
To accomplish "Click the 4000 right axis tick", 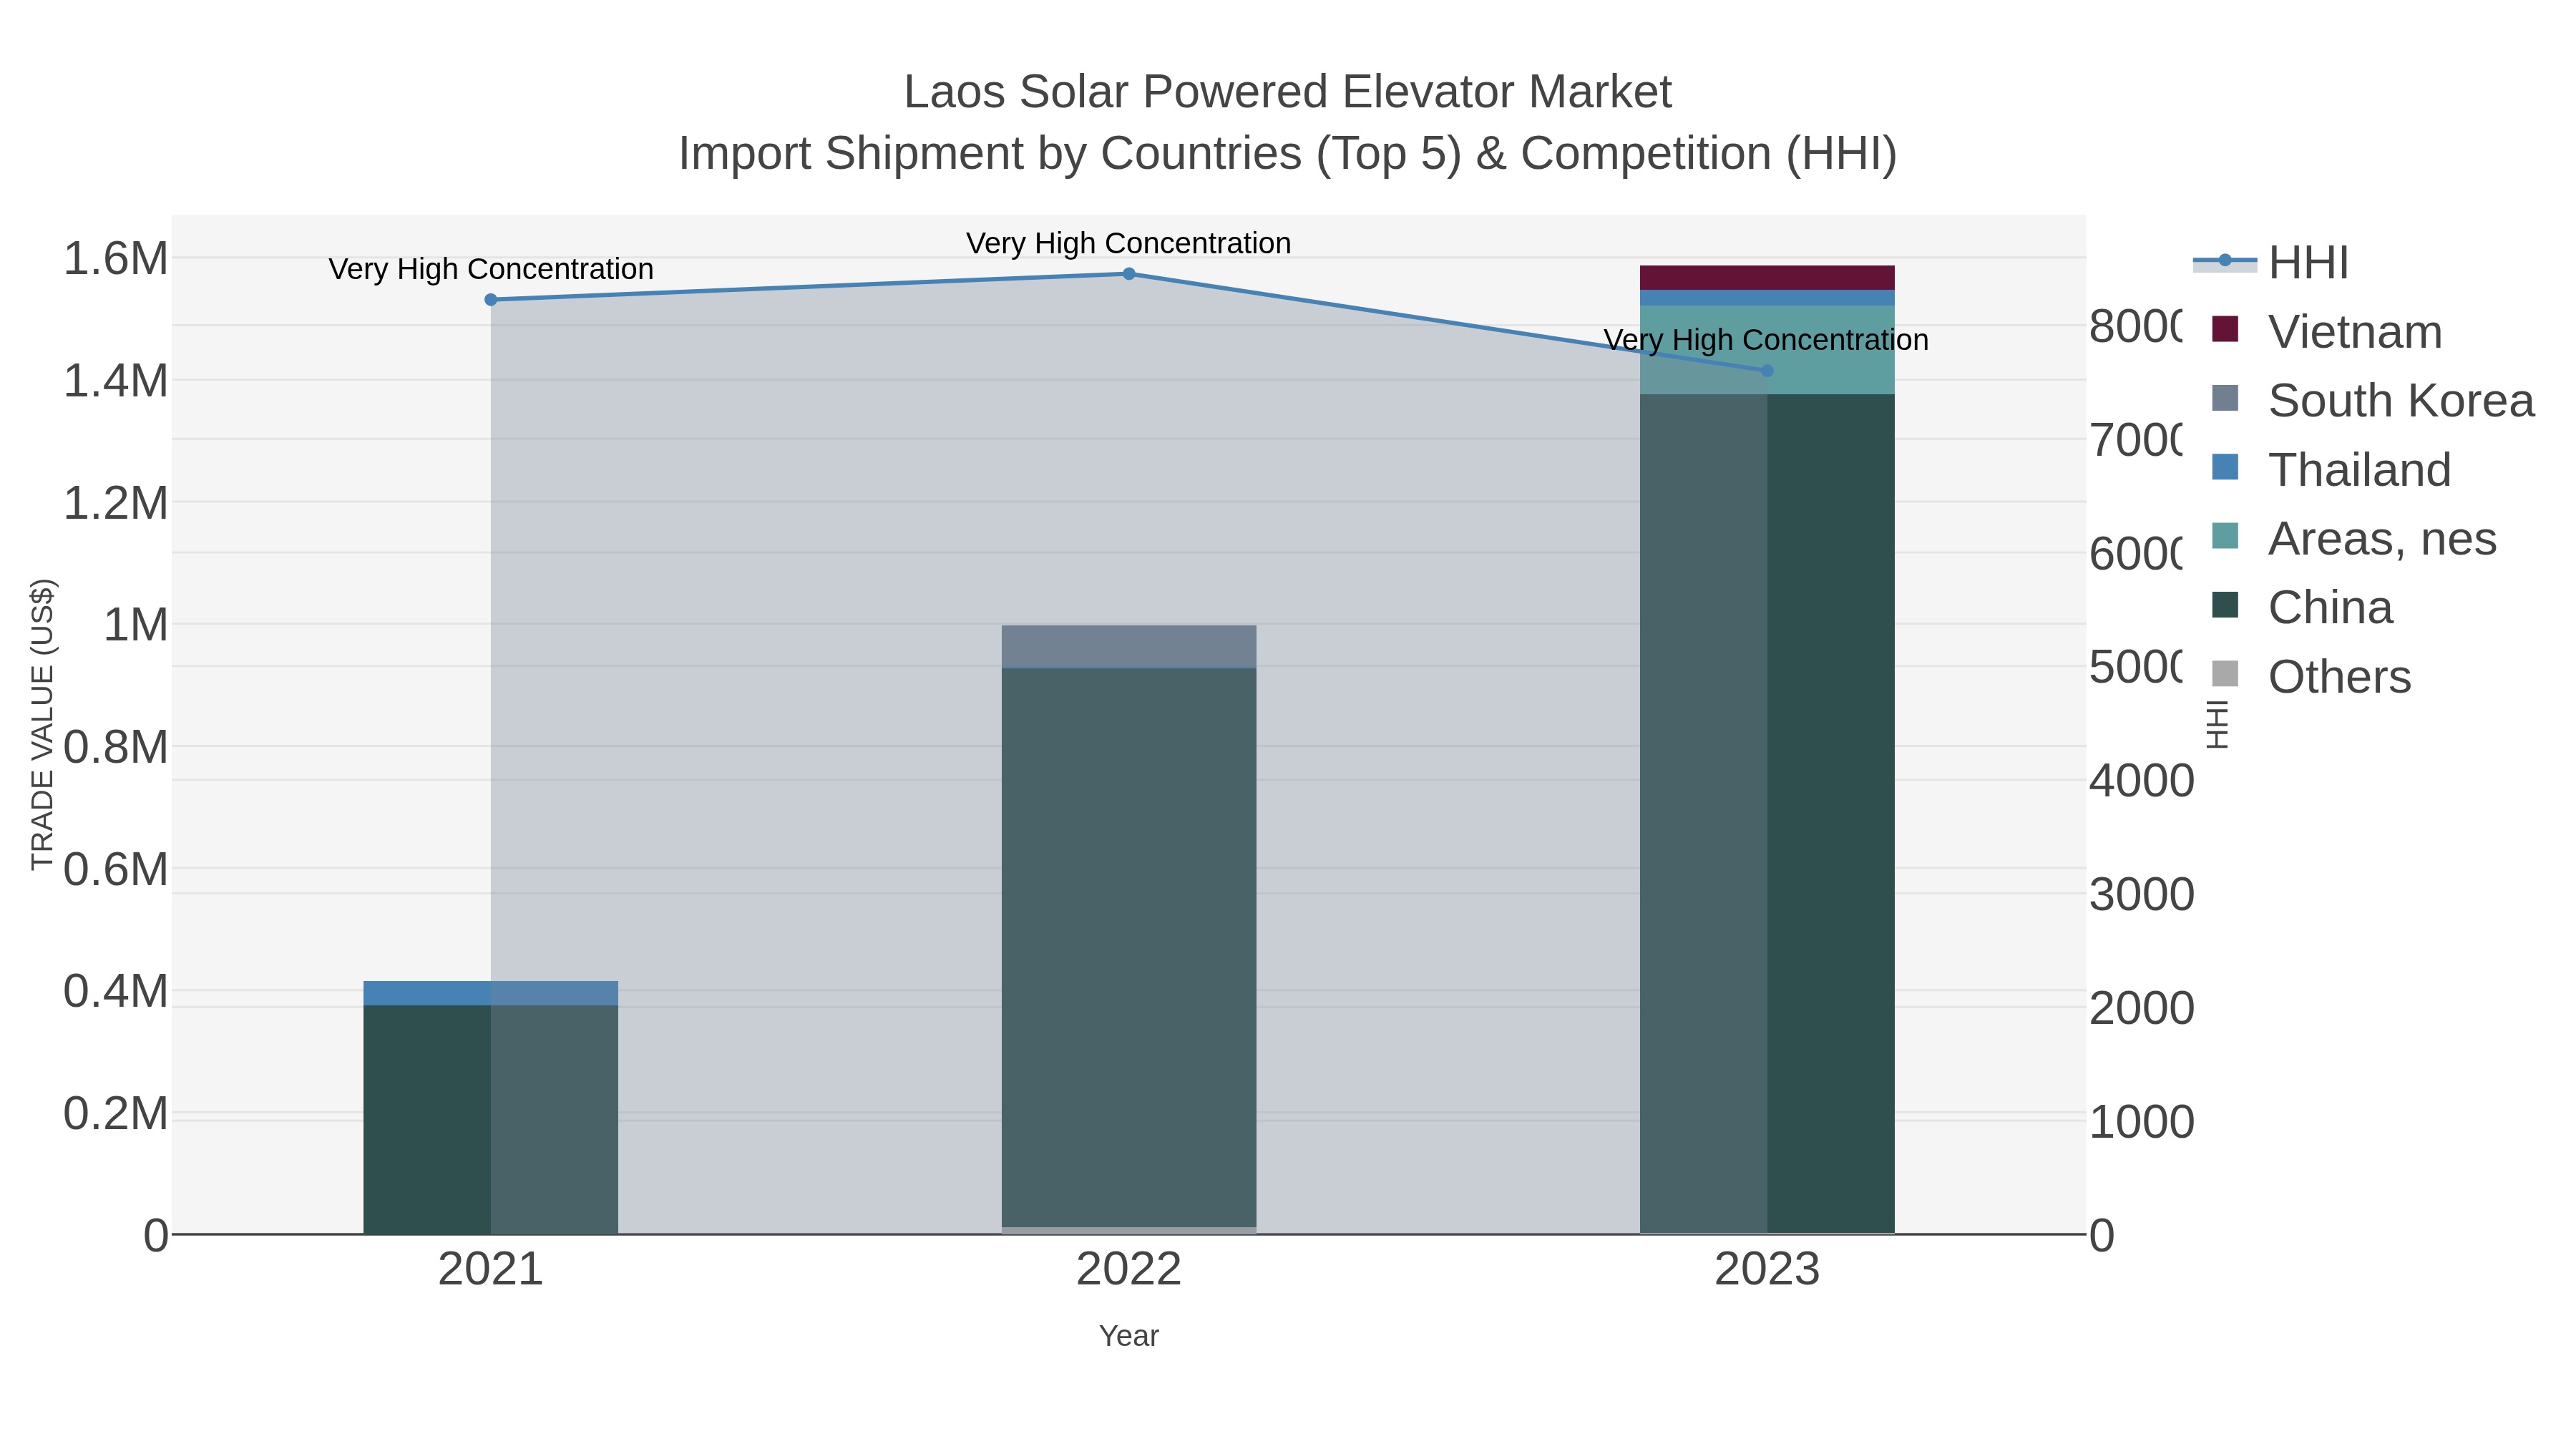I will tap(2141, 781).
